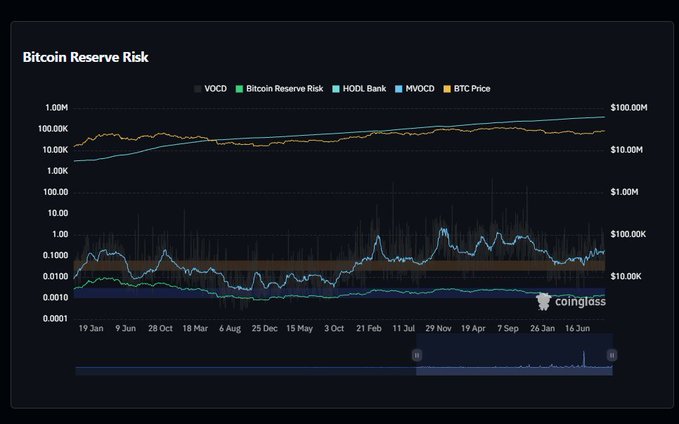679x424 pixels.
Task: Click the 16 Jun x-axis label
Action: [x=577, y=329]
